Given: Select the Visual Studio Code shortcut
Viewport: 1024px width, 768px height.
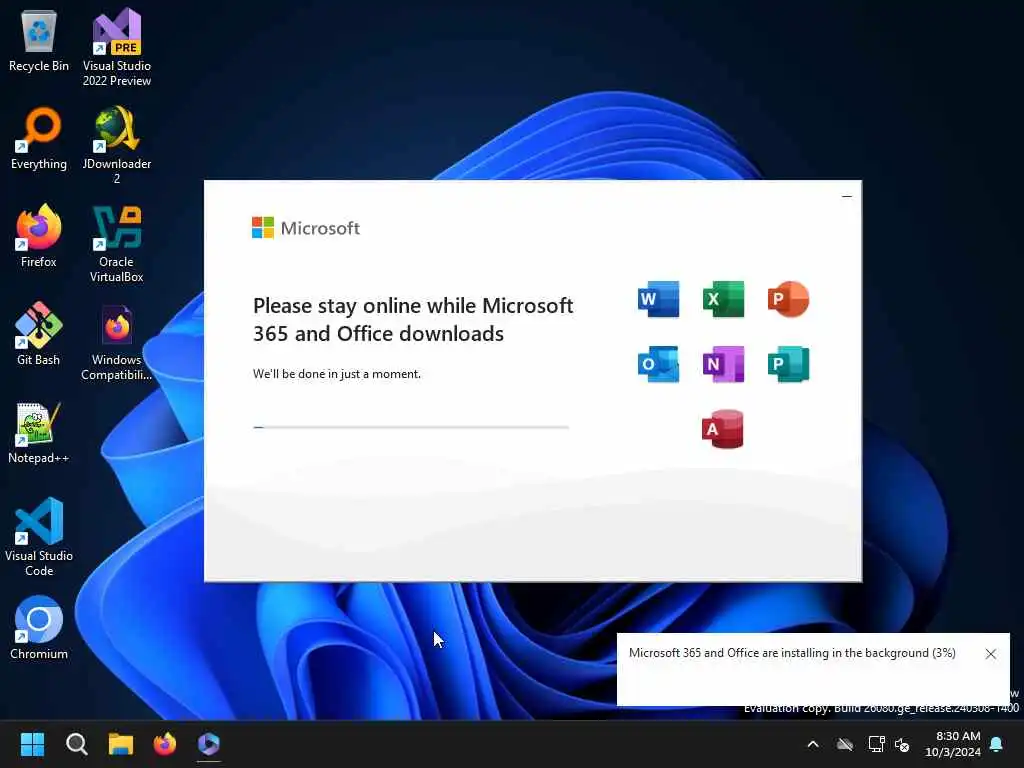Looking at the screenshot, I should (39, 537).
